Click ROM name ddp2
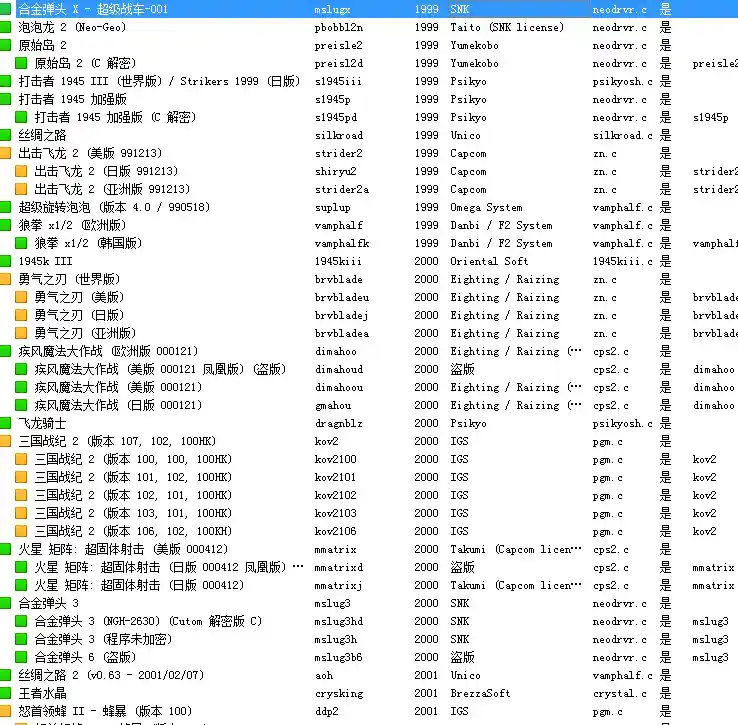The image size is (738, 725). point(327,711)
